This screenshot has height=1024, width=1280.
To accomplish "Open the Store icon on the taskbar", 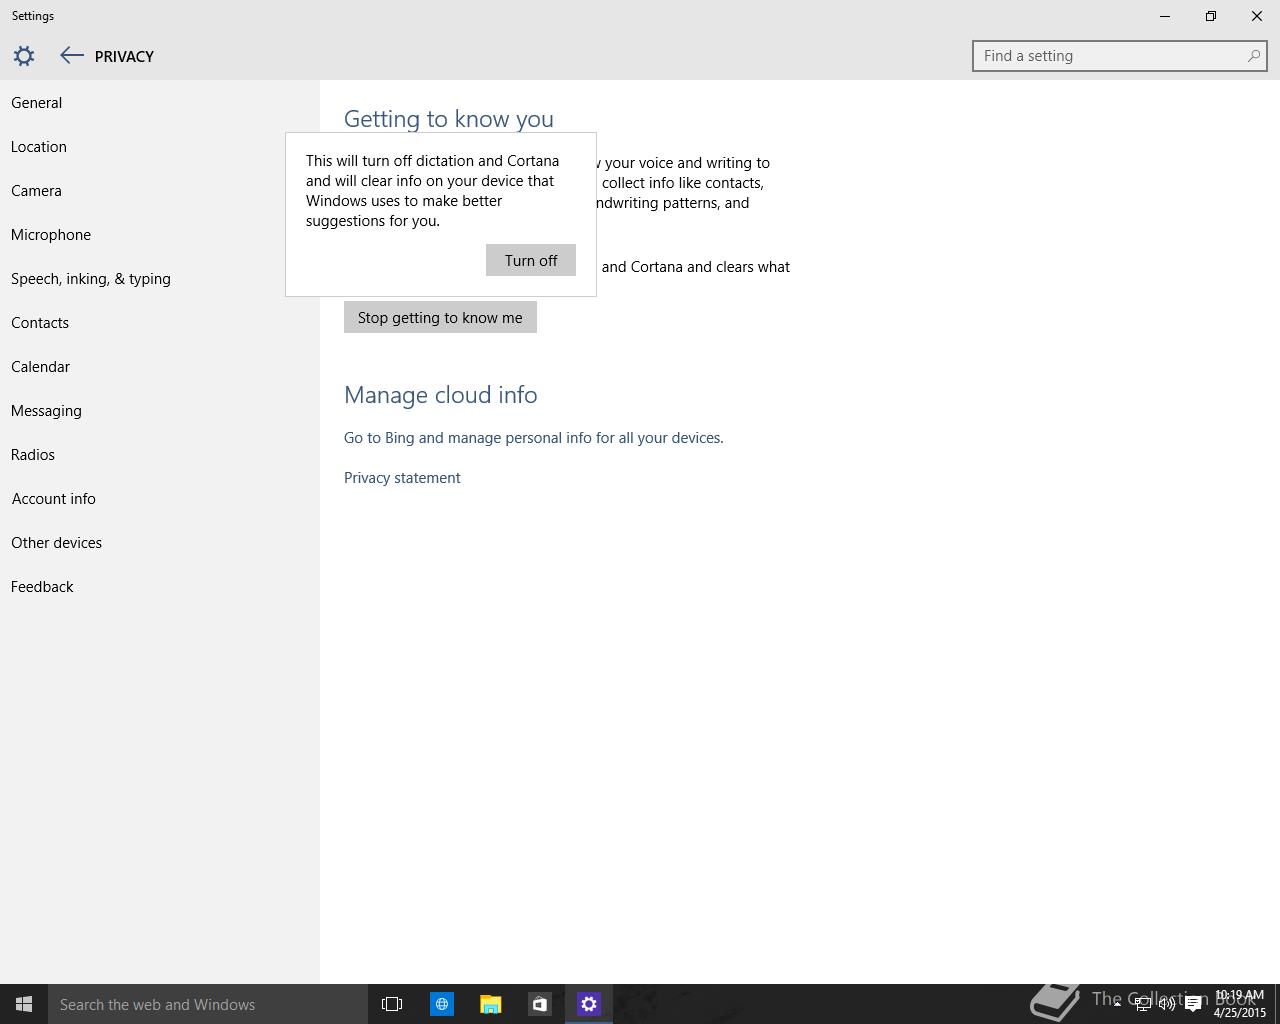I will [539, 1004].
